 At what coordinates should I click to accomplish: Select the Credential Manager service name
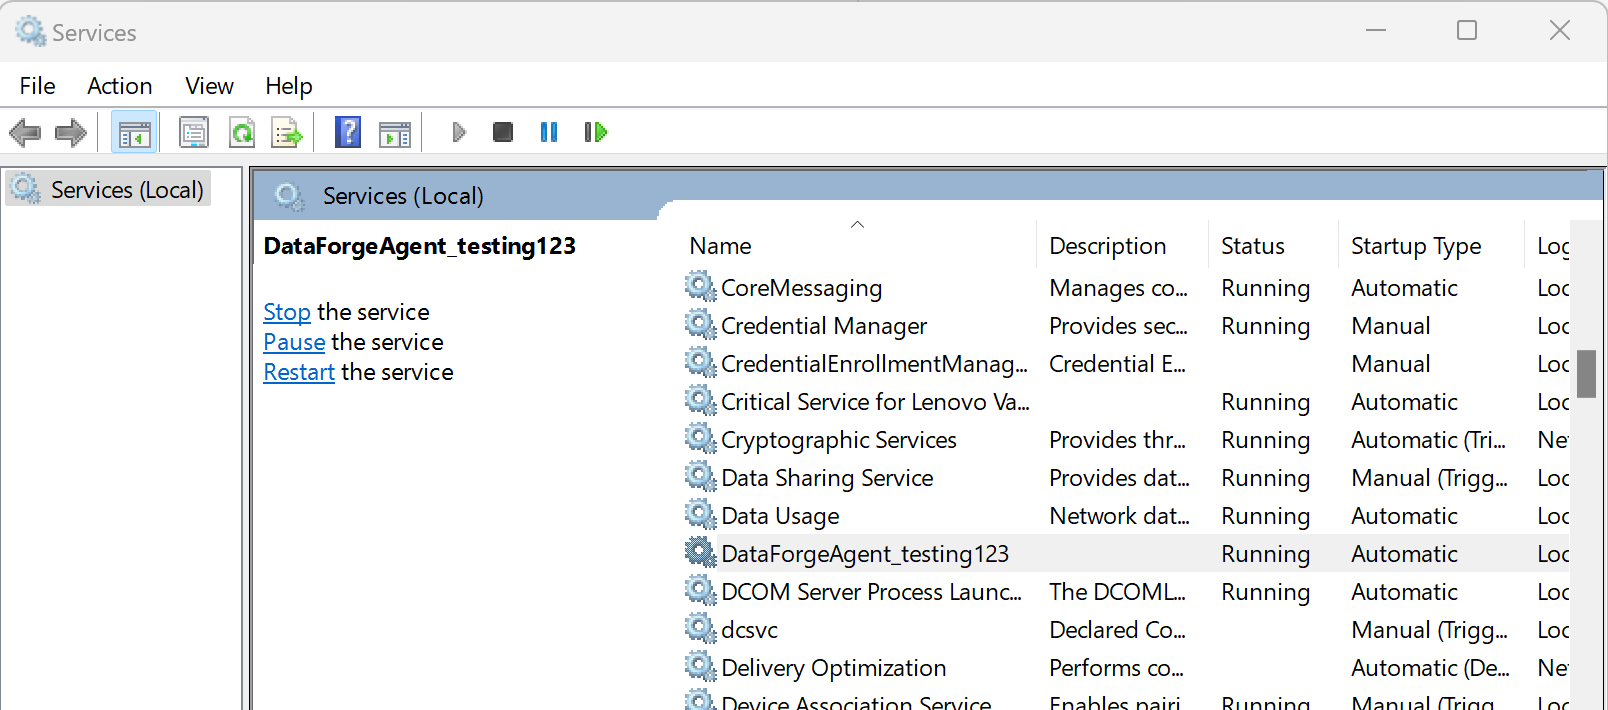click(x=824, y=326)
